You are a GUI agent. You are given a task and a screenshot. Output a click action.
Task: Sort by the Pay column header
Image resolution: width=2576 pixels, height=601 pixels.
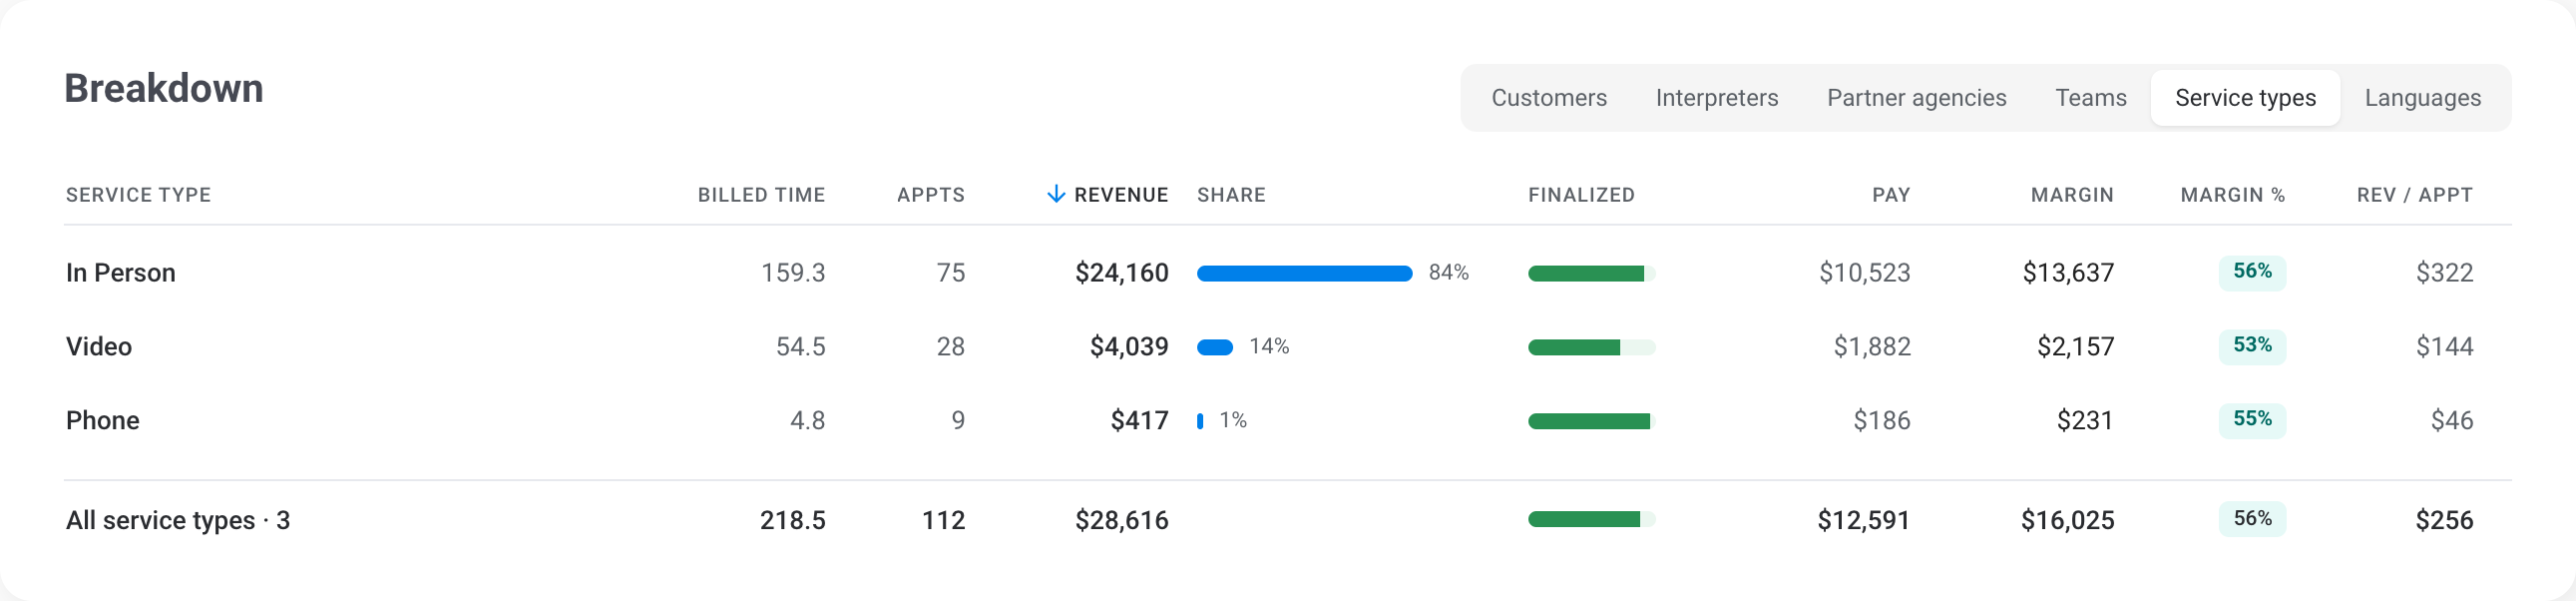(1891, 195)
